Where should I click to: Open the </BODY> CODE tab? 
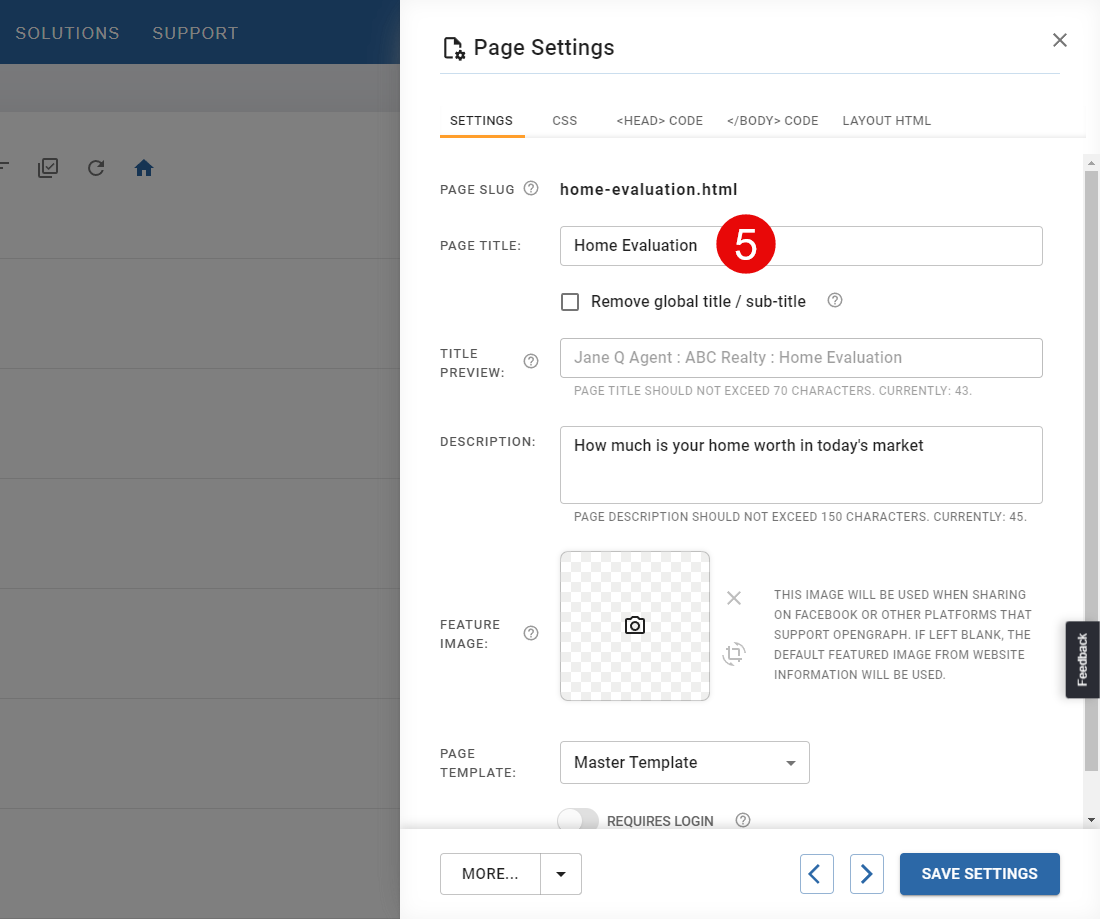772,121
